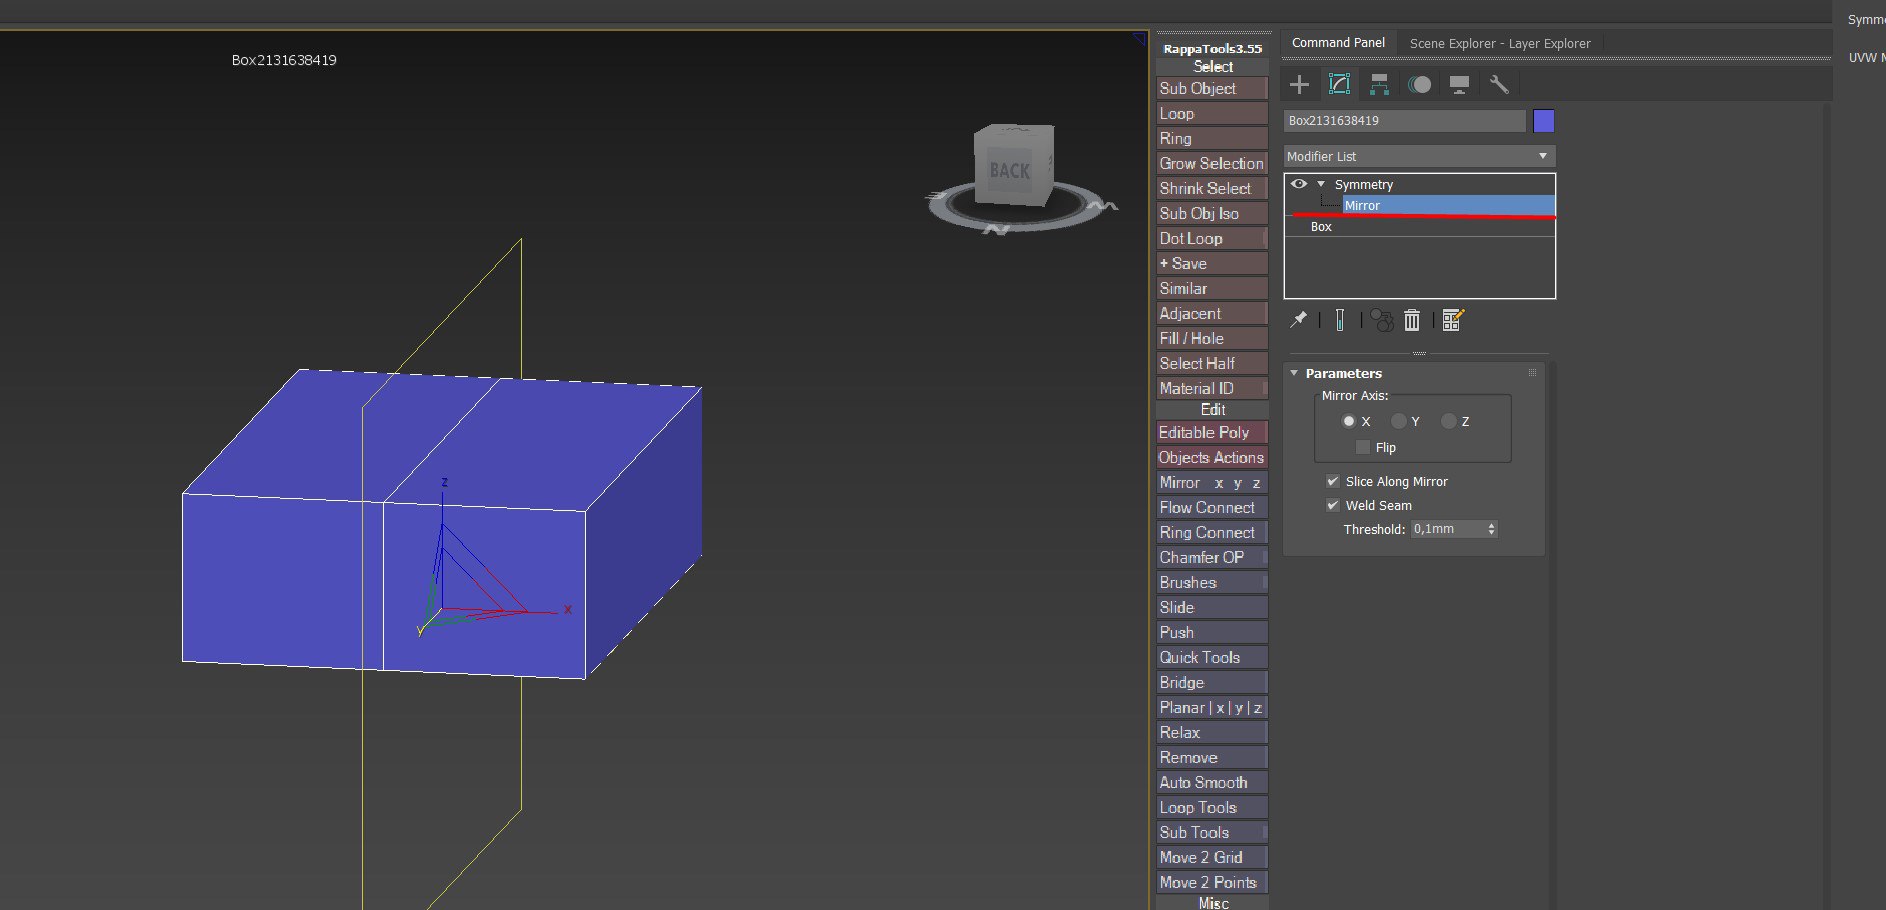Click the Similar button
This screenshot has width=1886, height=910.
[1212, 288]
